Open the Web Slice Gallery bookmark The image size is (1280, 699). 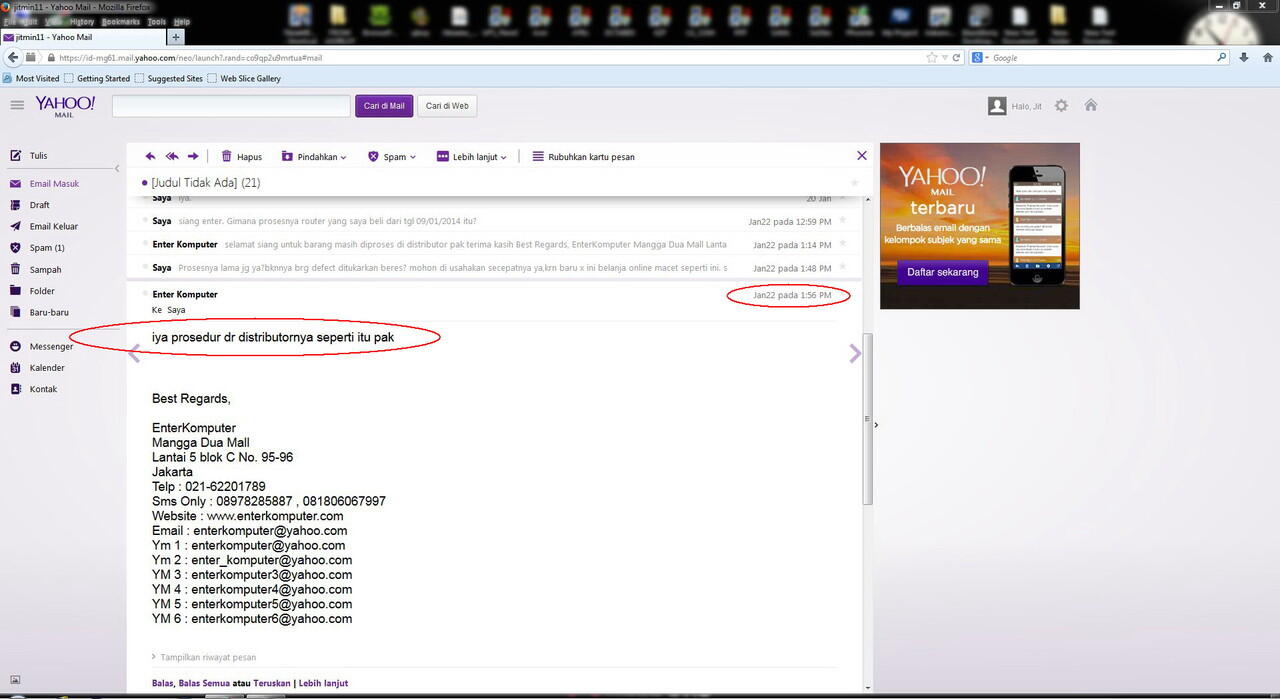(x=245, y=78)
